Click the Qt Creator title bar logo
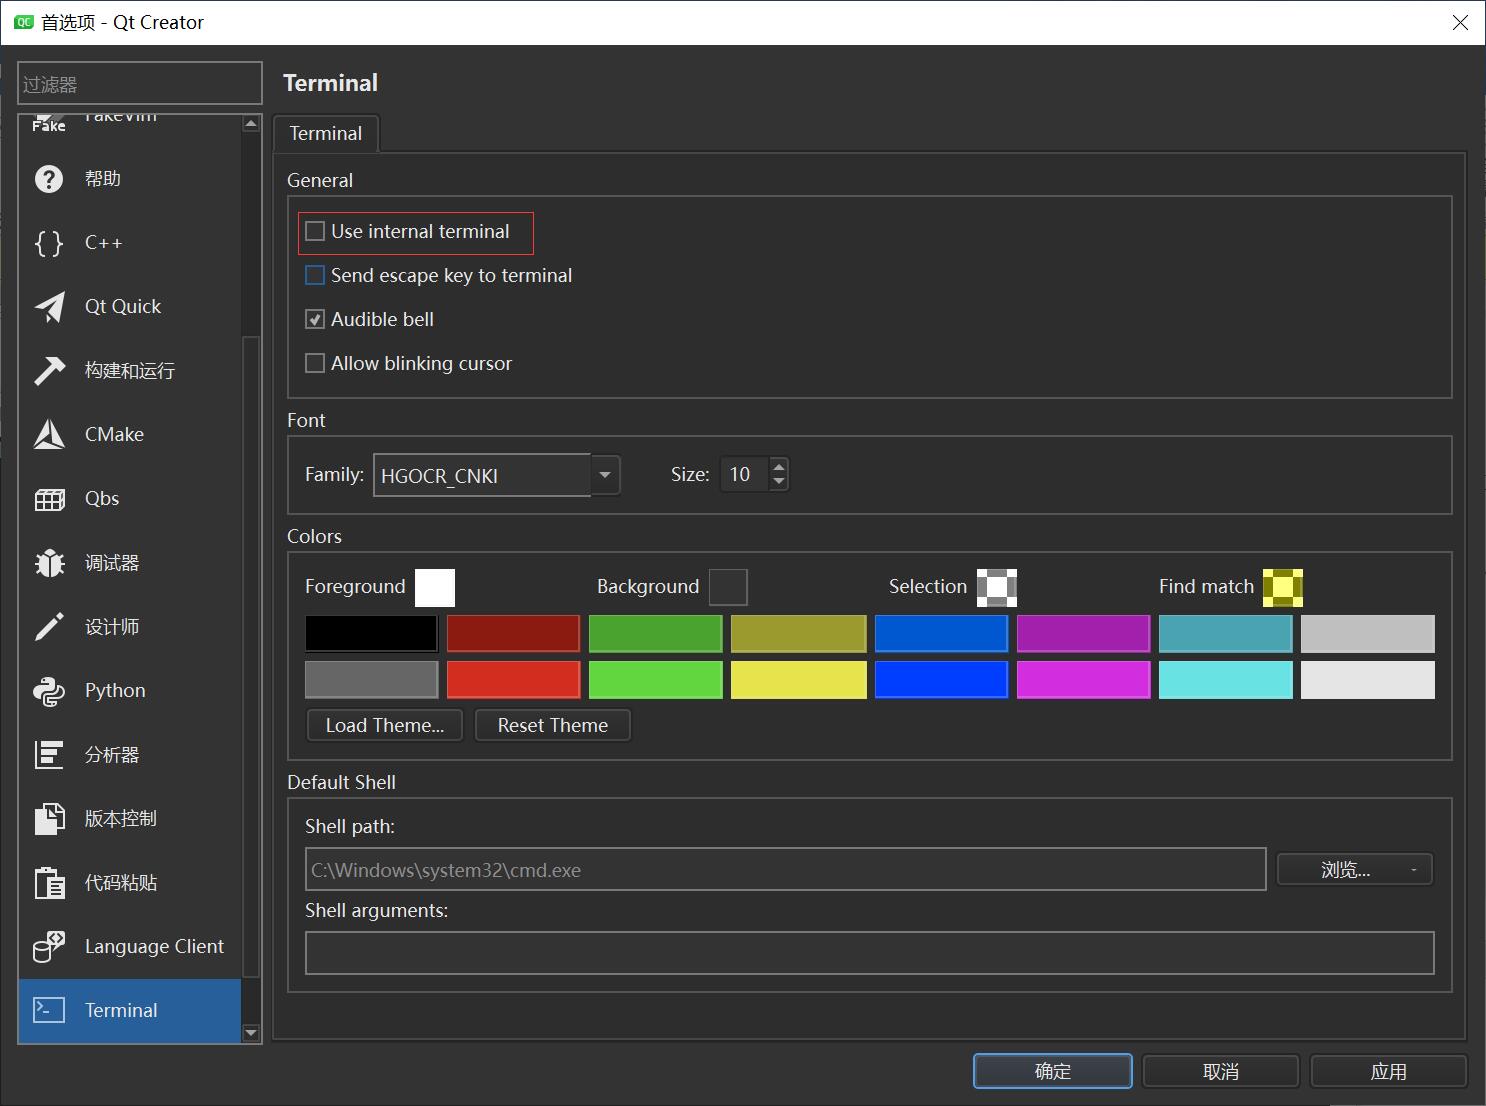 point(23,22)
